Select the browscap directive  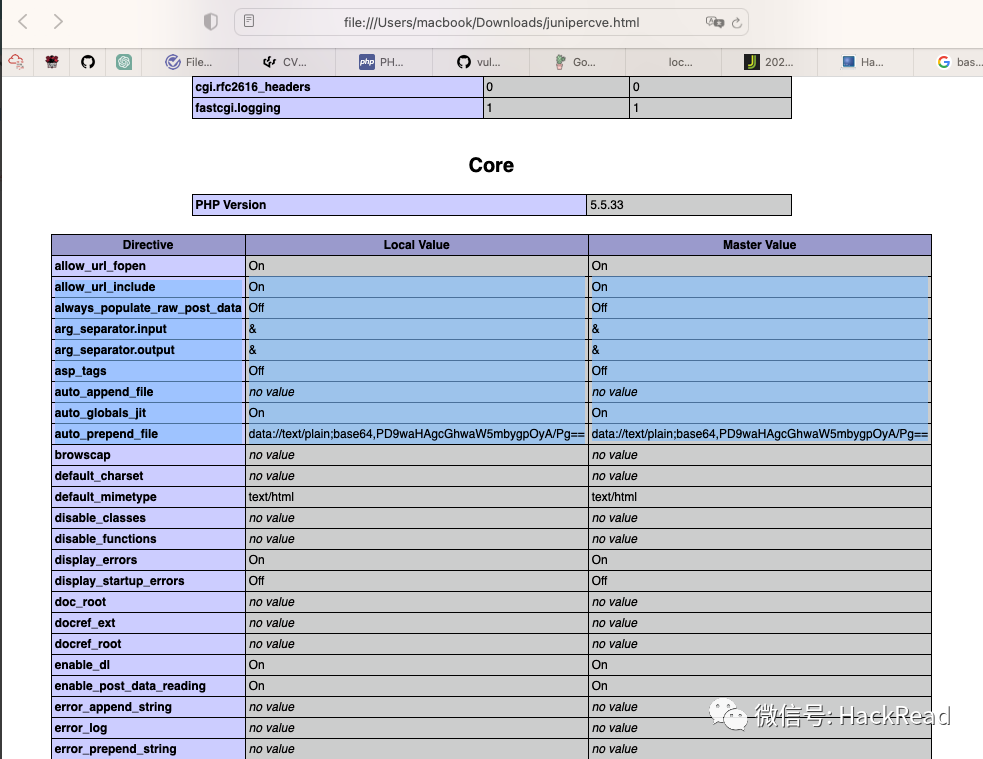point(82,455)
